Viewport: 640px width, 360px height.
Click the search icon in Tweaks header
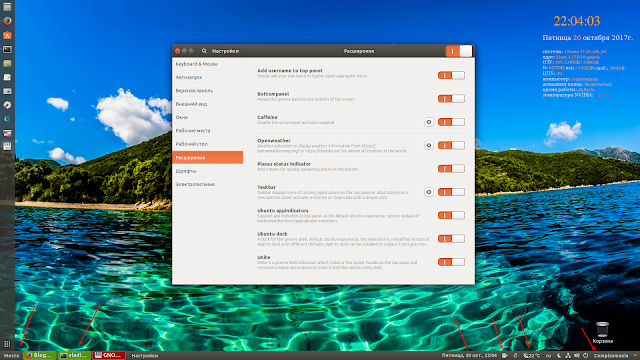pyautogui.click(x=204, y=51)
